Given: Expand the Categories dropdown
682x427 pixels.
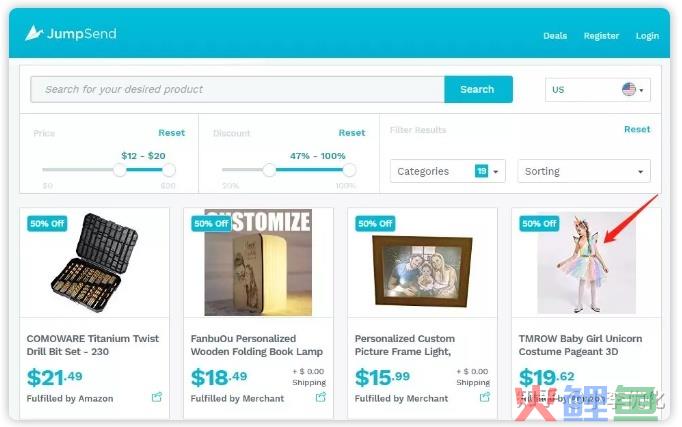Looking at the screenshot, I should coord(448,171).
